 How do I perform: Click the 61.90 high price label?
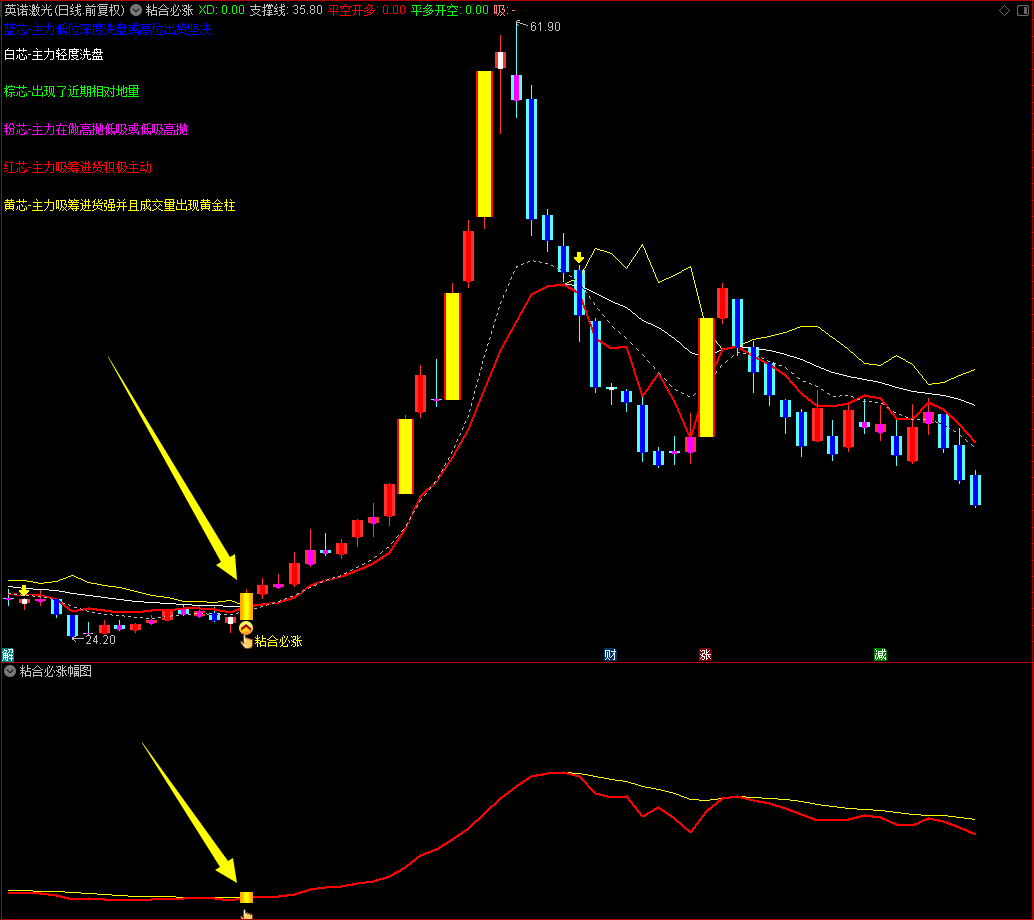pos(545,27)
